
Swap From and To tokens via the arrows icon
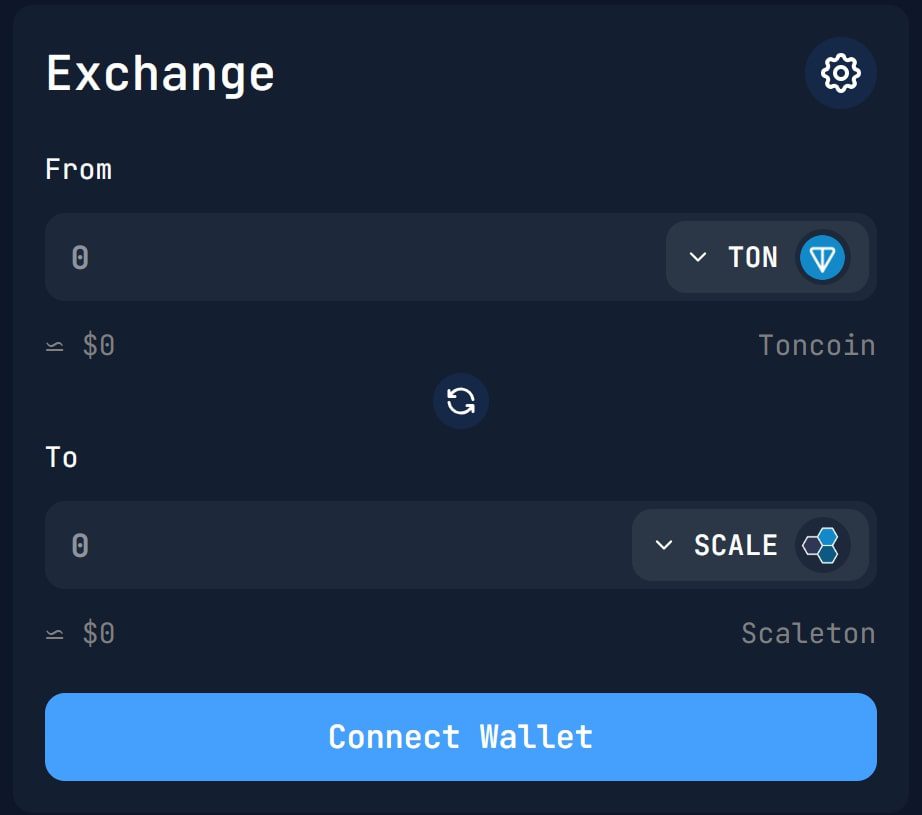(461, 401)
